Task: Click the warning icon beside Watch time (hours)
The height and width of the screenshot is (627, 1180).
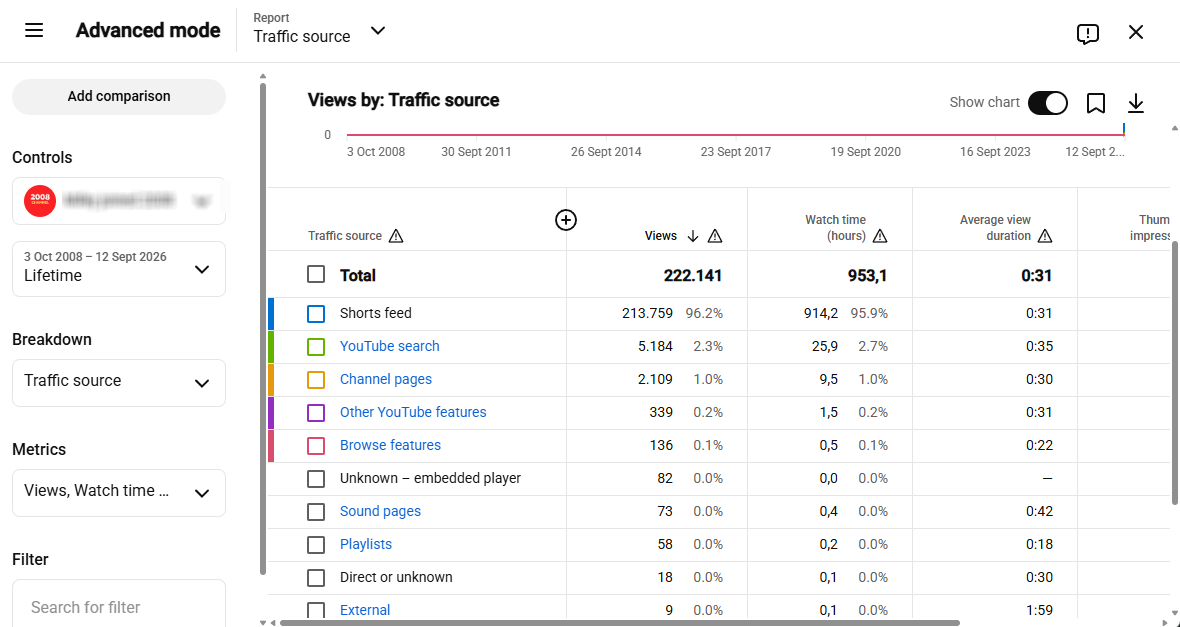Action: (x=880, y=236)
